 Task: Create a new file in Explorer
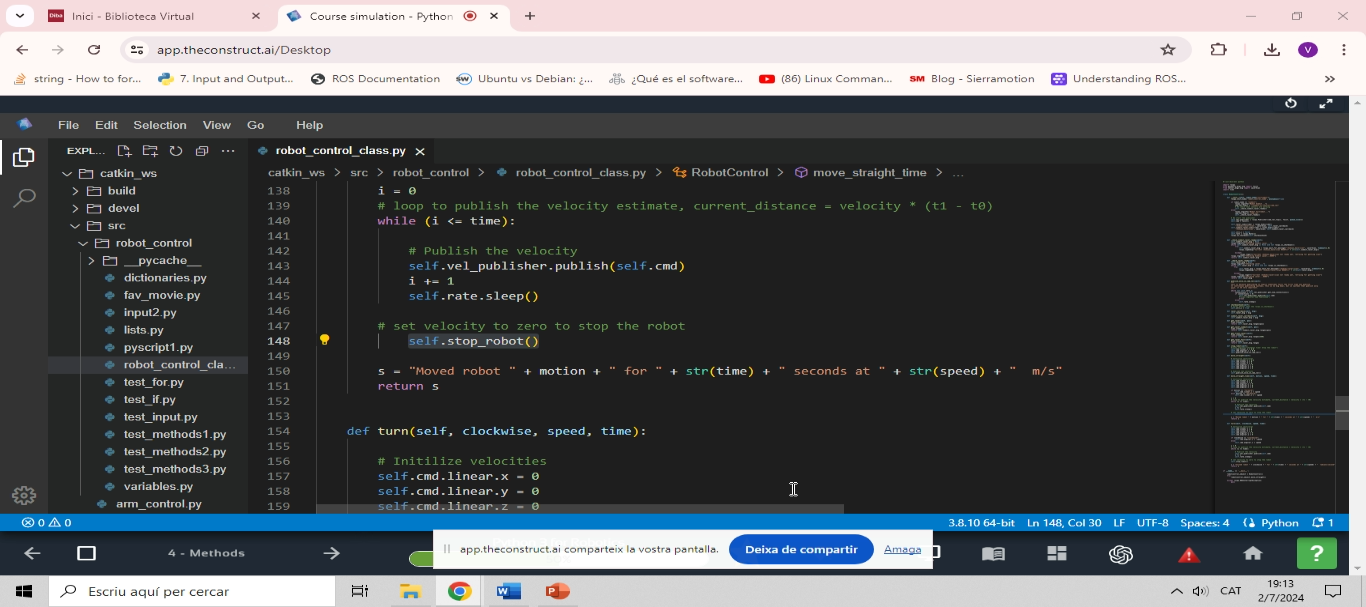pos(124,151)
